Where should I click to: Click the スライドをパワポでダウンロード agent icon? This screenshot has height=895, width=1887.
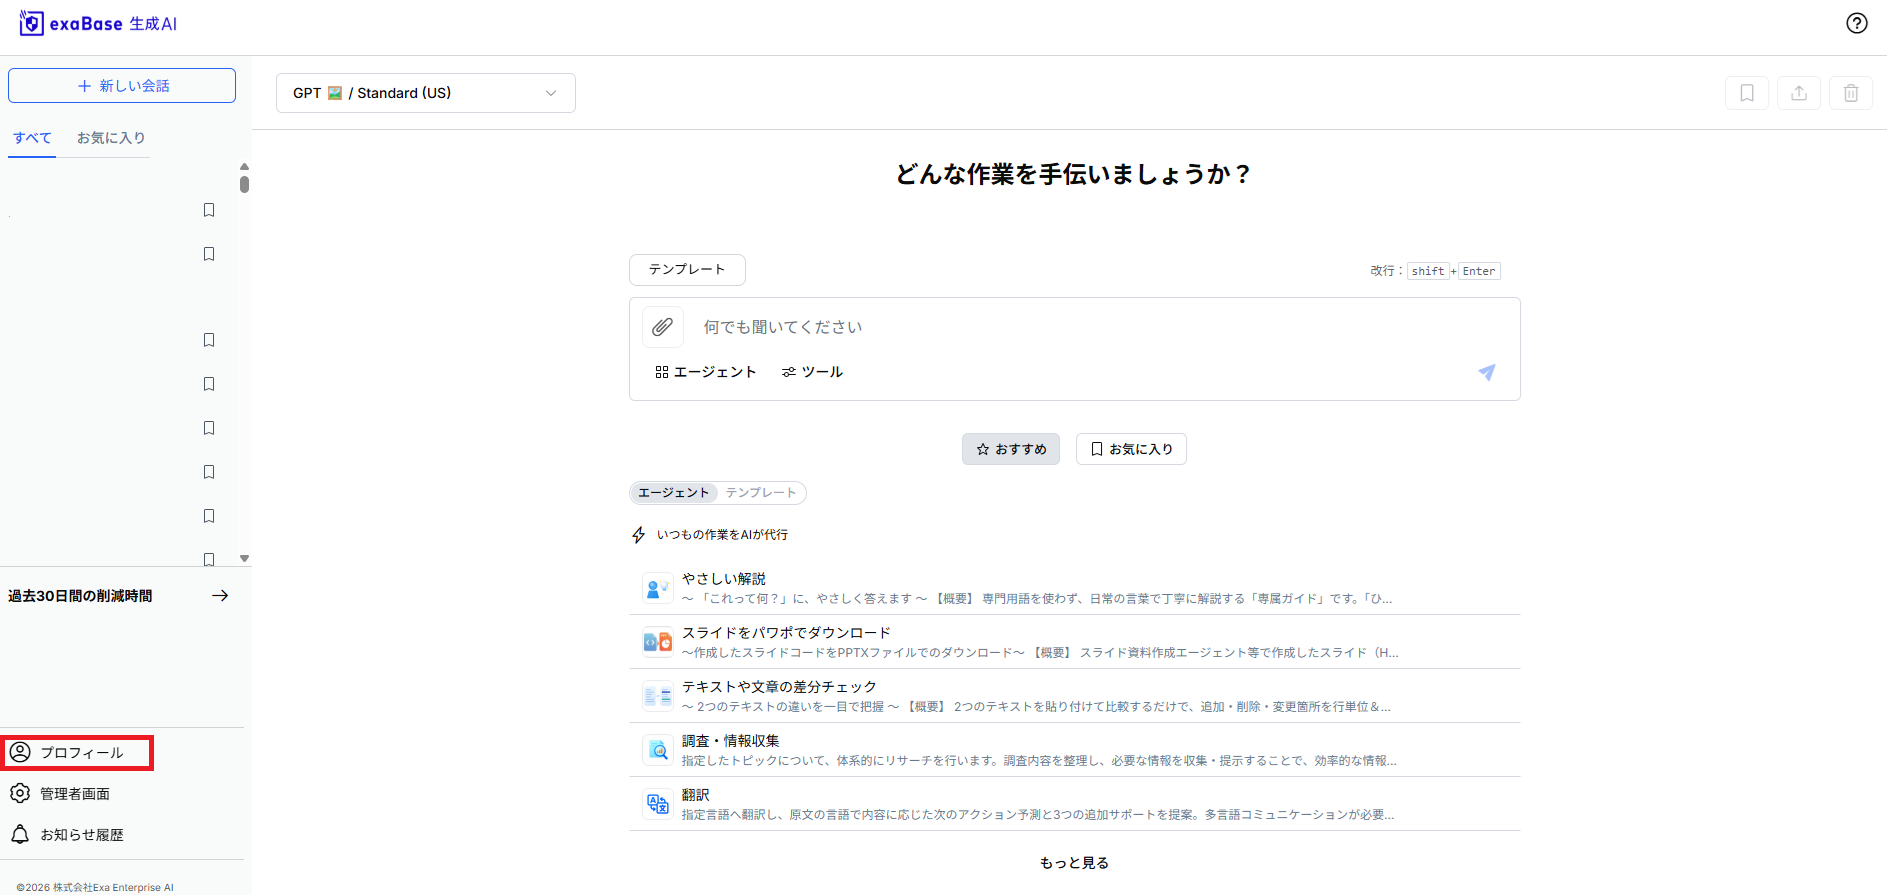[657, 642]
